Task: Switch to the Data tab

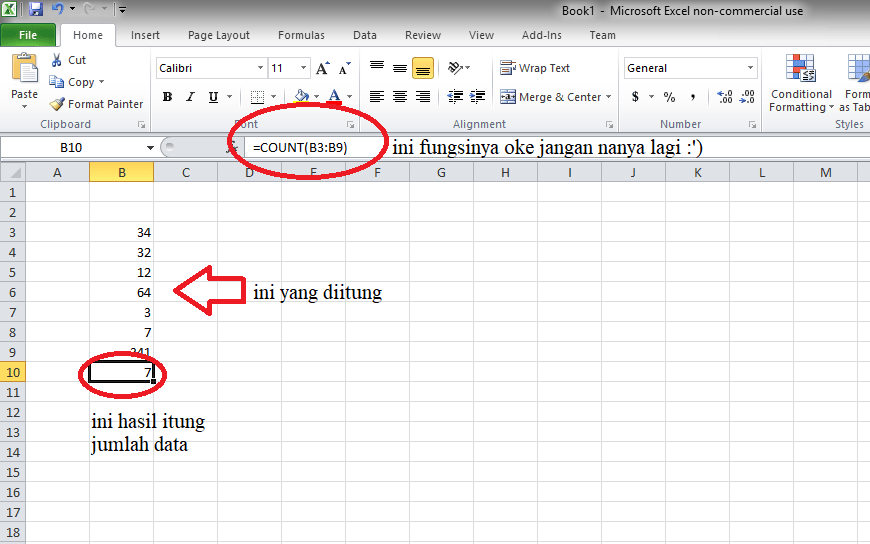Action: 365,35
